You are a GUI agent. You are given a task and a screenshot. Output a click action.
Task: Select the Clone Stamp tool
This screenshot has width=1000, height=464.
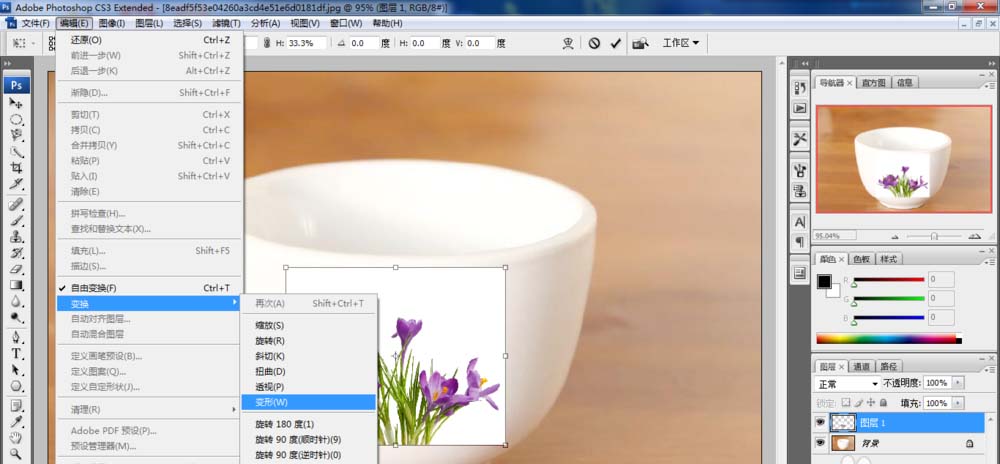coord(16,236)
